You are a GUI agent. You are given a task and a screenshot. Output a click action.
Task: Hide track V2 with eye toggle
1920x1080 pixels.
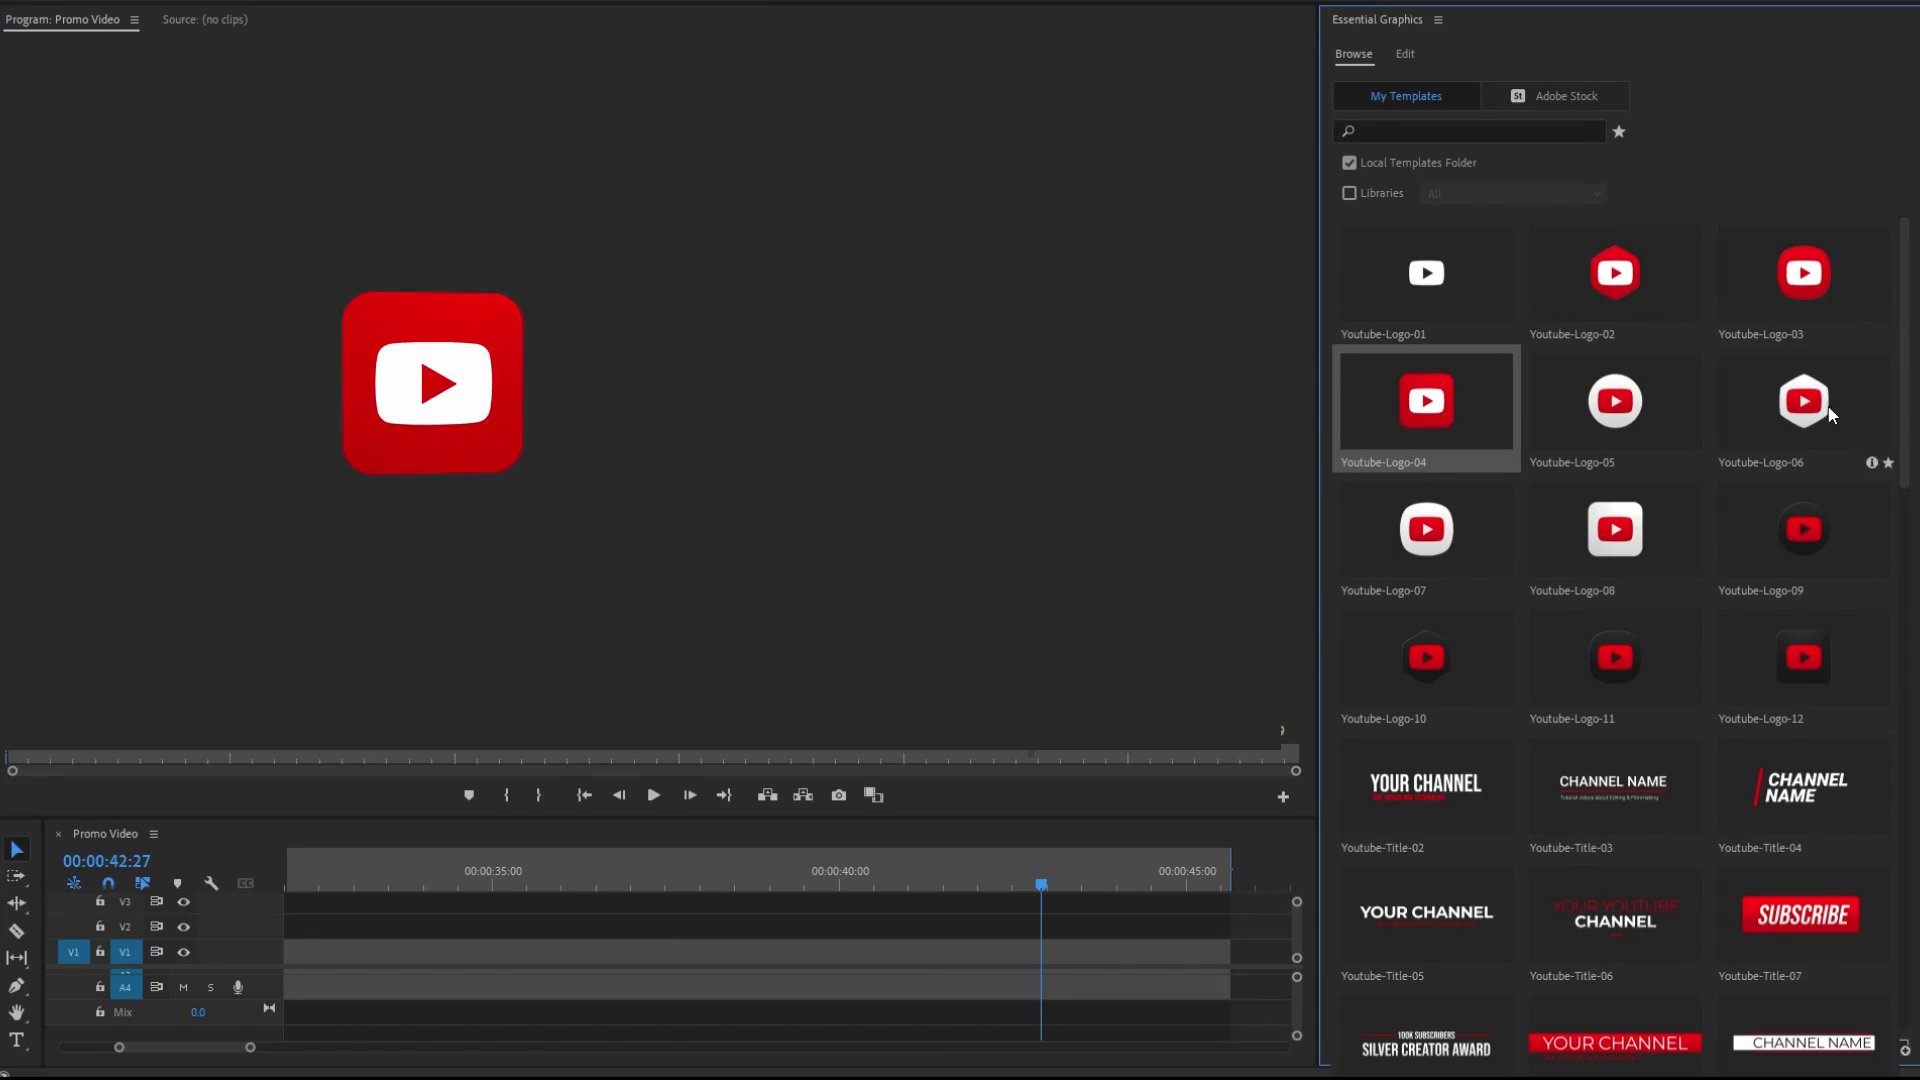click(183, 927)
